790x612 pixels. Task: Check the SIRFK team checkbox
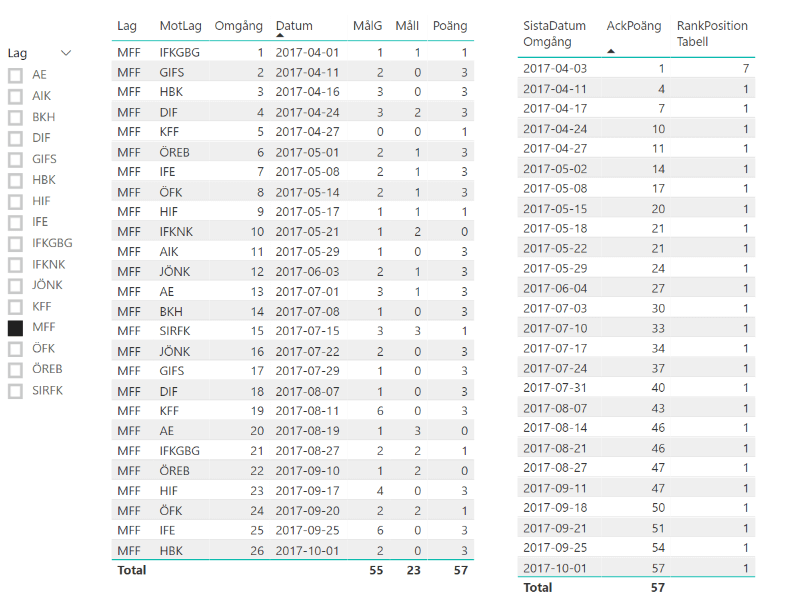[16, 391]
